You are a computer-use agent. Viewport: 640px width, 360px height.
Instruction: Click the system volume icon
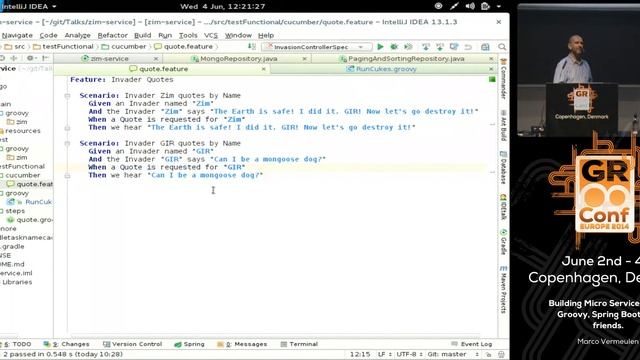click(470, 6)
